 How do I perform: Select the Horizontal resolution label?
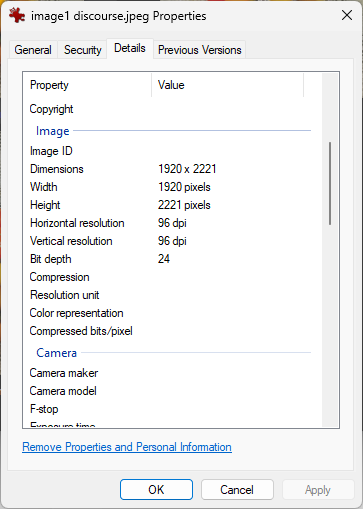pyautogui.click(x=77, y=223)
